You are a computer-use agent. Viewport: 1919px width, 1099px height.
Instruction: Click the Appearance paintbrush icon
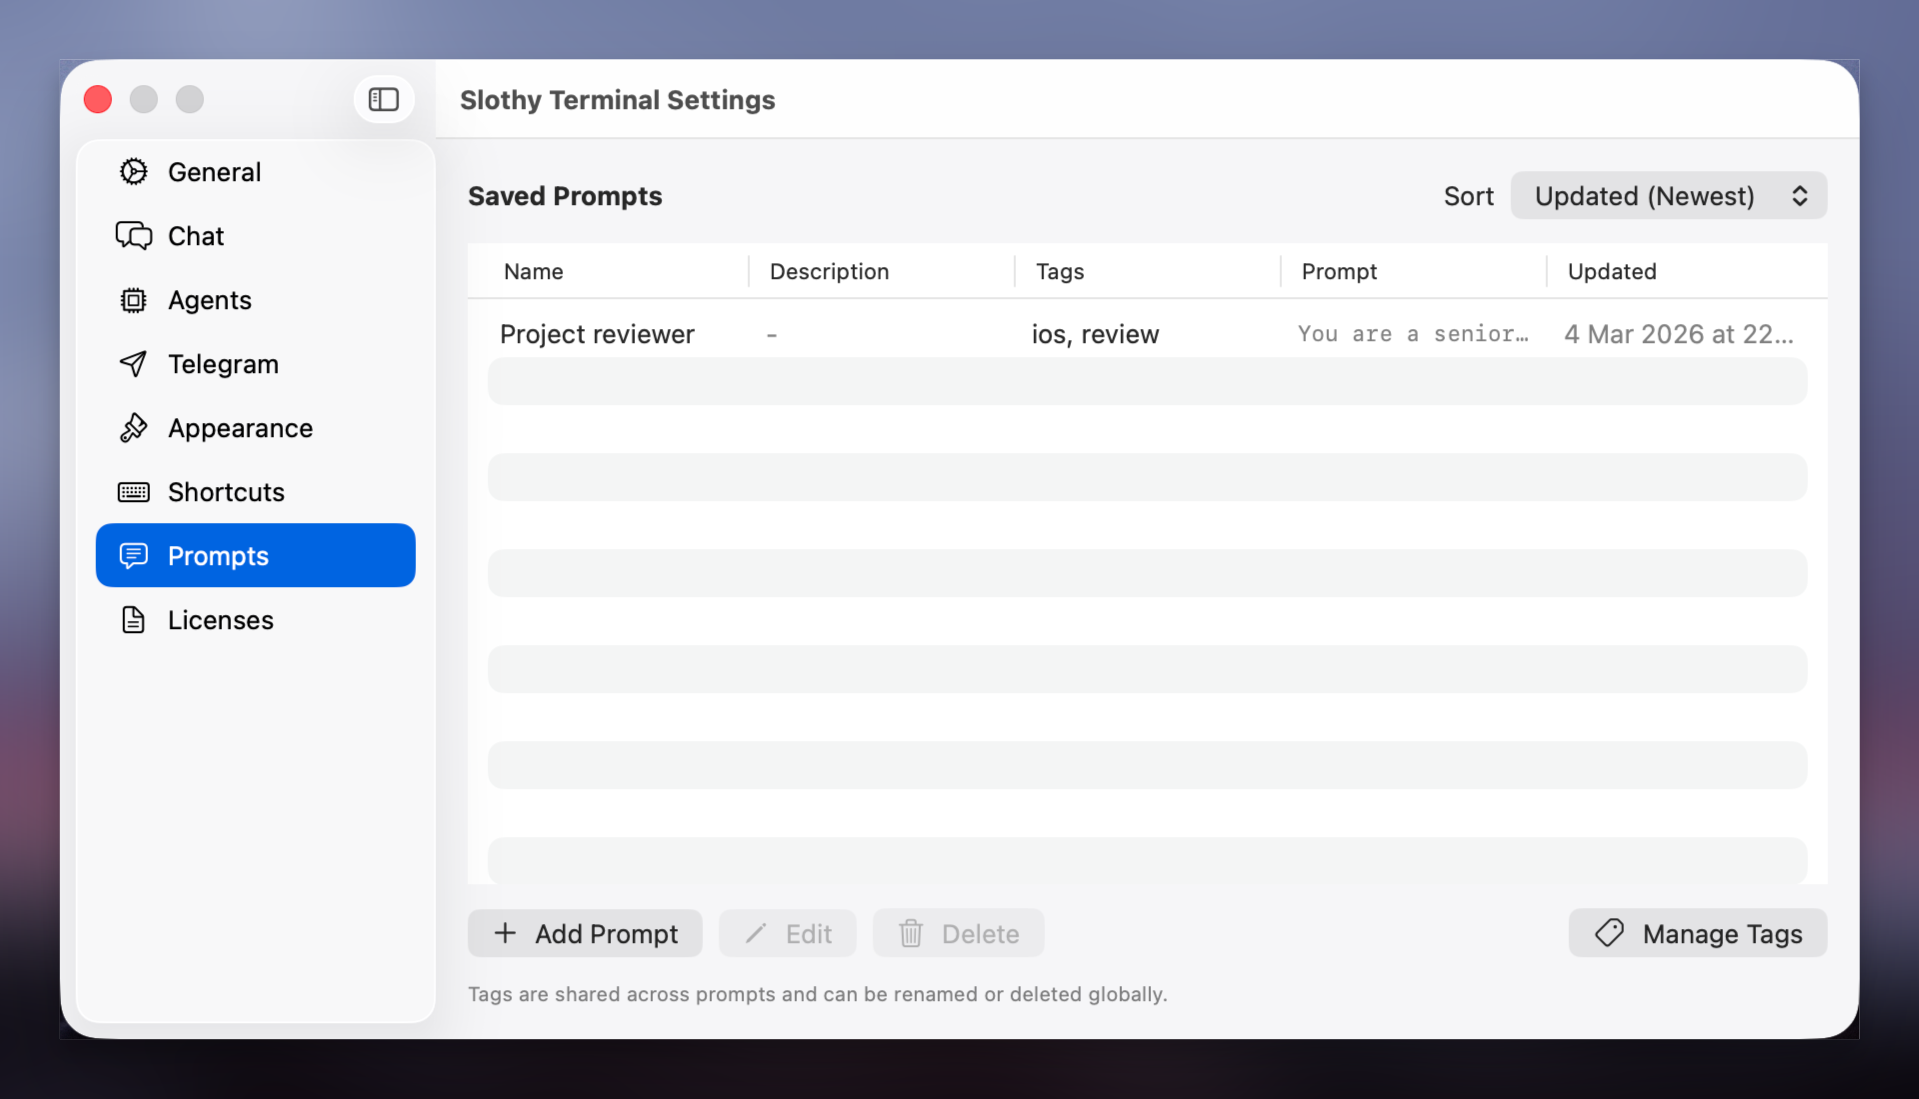click(x=133, y=427)
